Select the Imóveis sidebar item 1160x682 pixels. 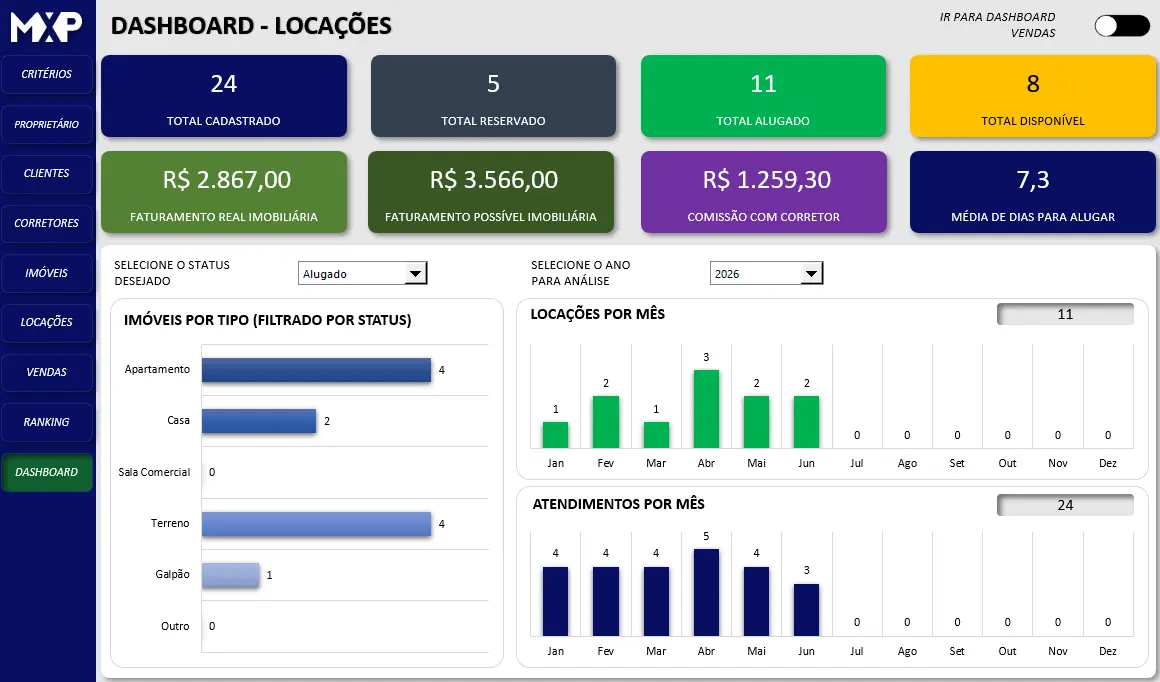(47, 273)
